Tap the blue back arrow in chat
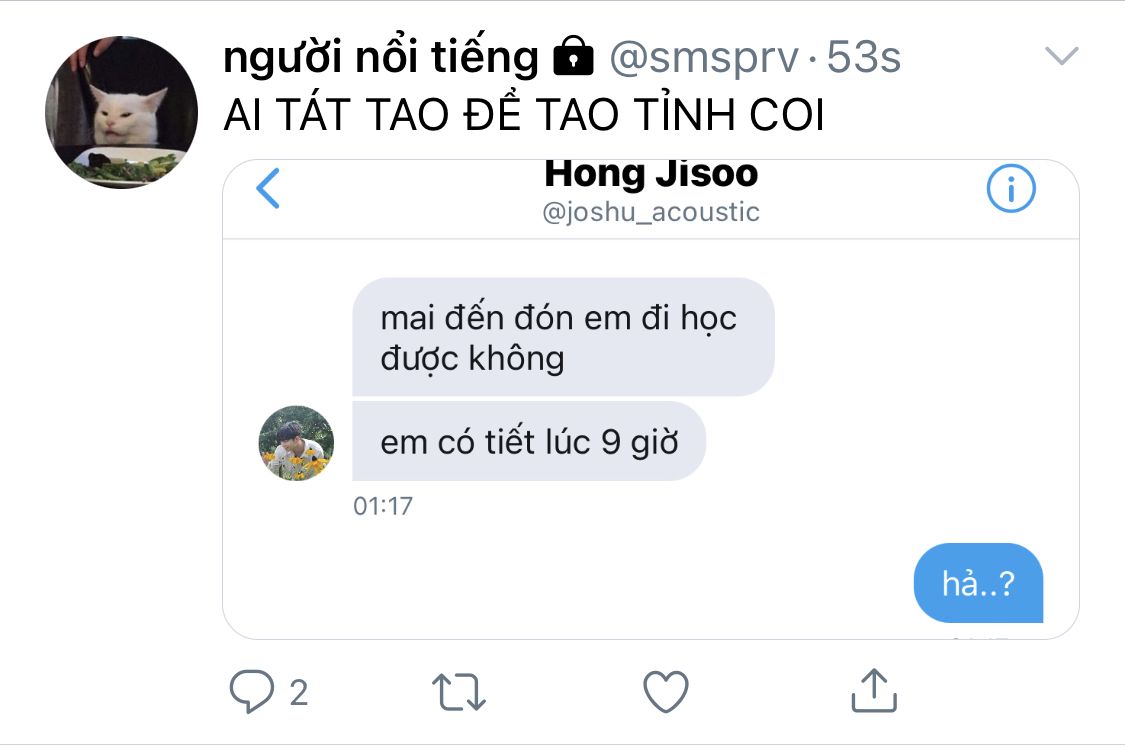This screenshot has height=748, width=1125. [268, 189]
